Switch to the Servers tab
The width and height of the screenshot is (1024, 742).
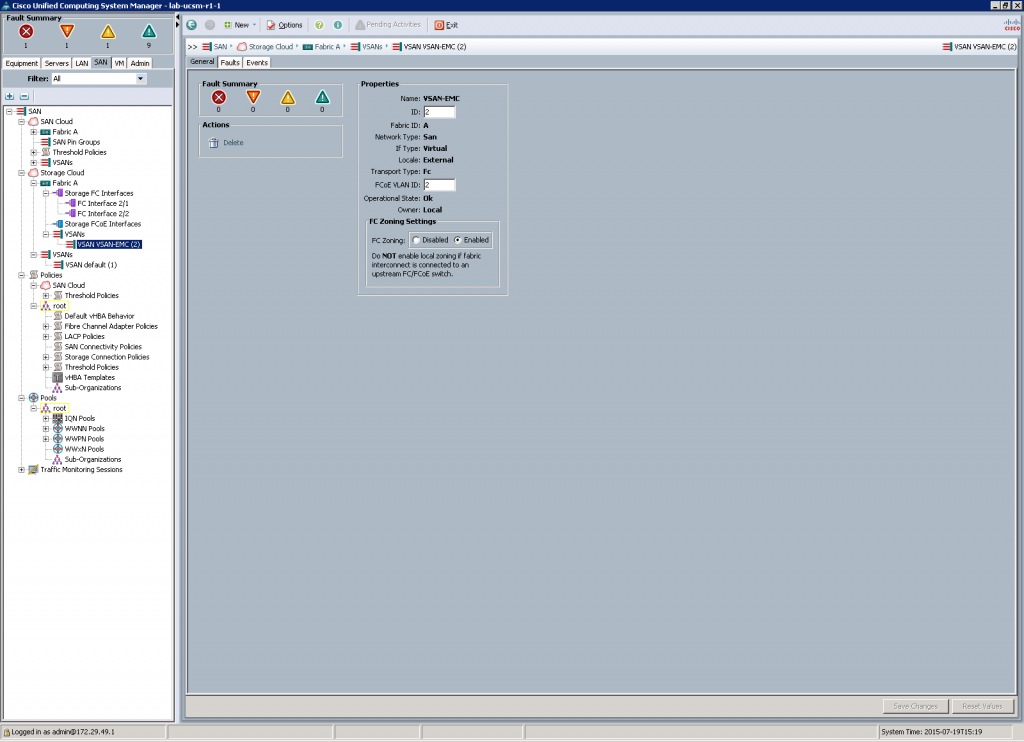point(57,63)
